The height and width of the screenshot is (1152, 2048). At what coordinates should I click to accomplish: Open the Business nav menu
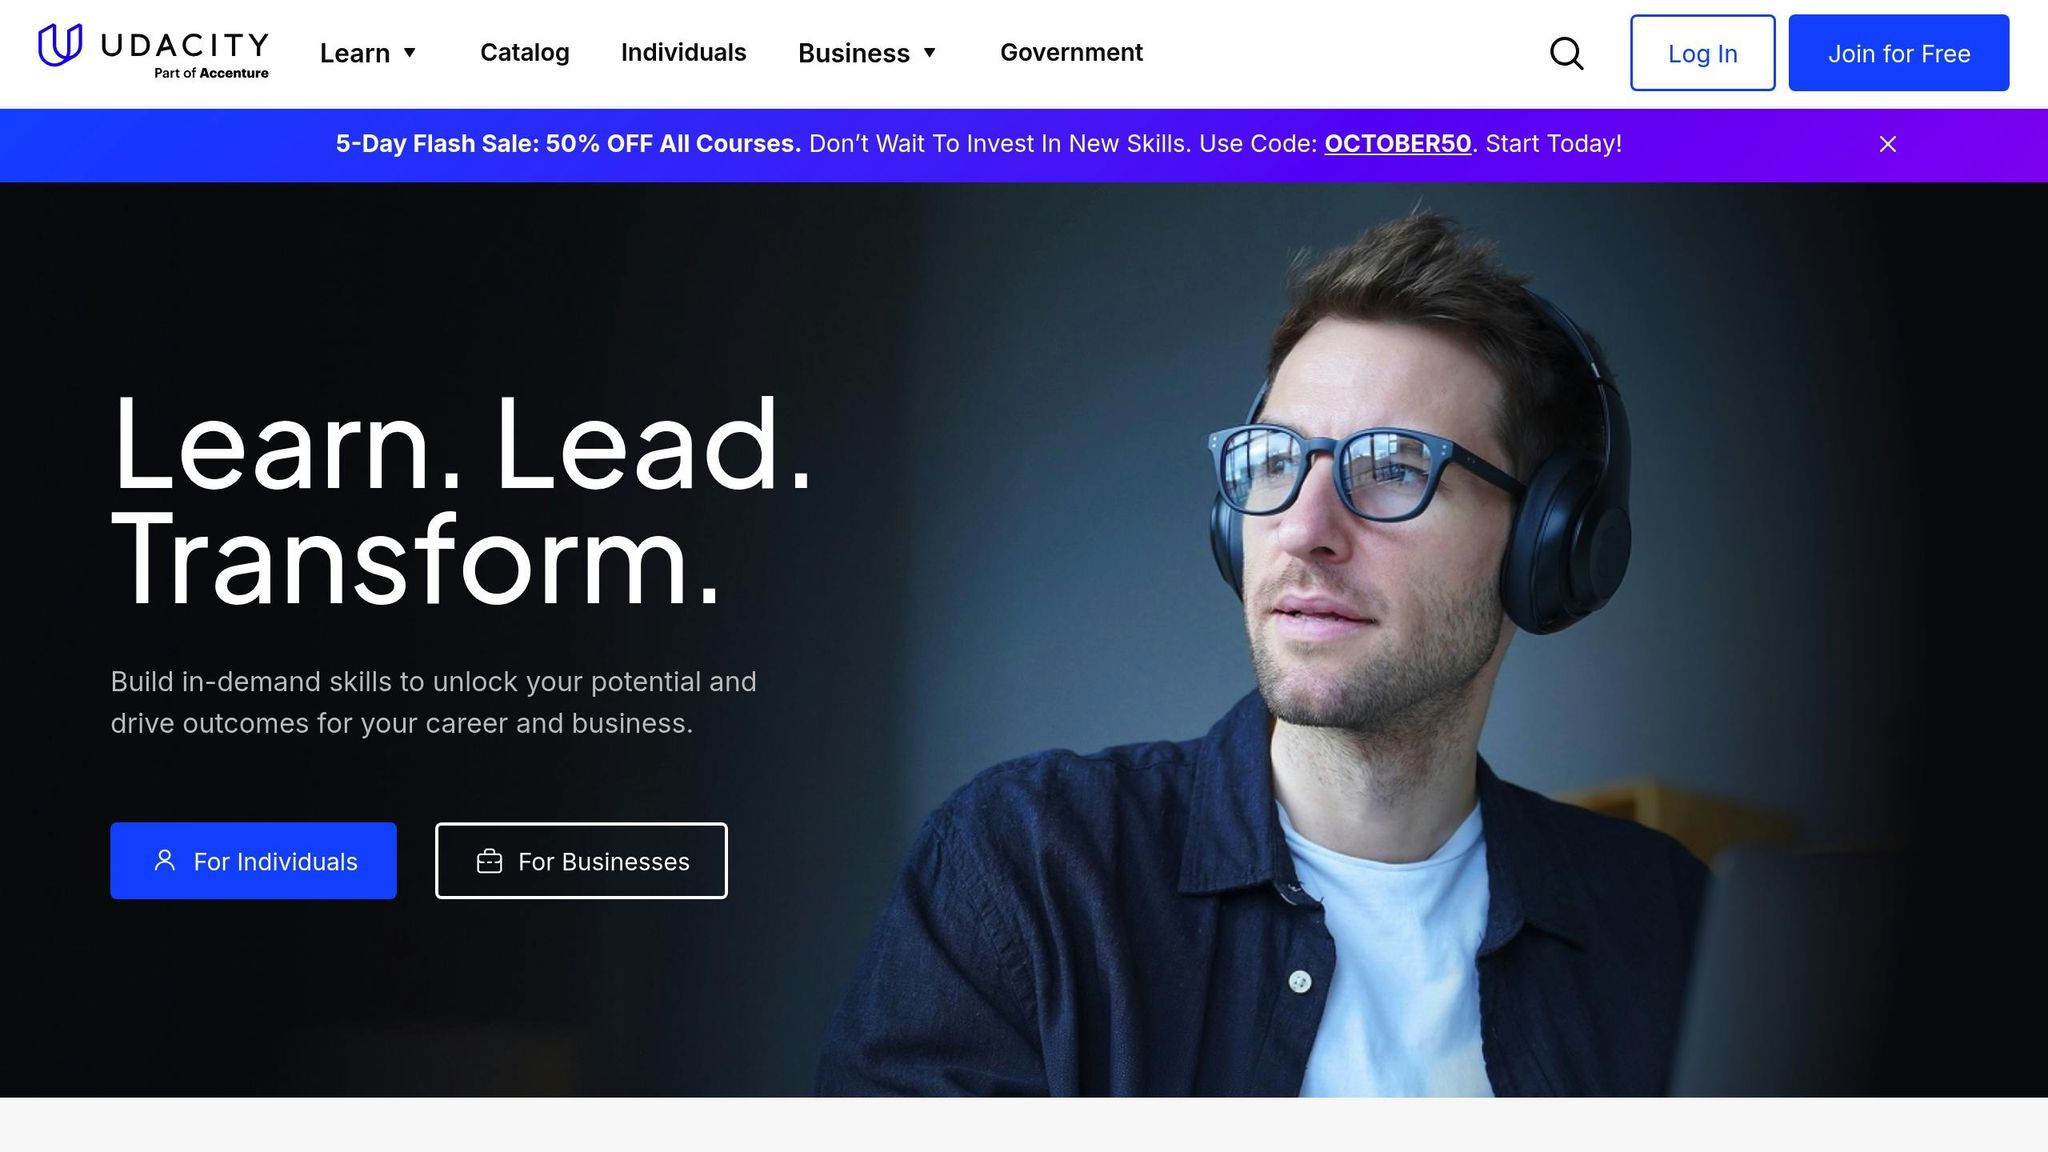click(x=867, y=53)
